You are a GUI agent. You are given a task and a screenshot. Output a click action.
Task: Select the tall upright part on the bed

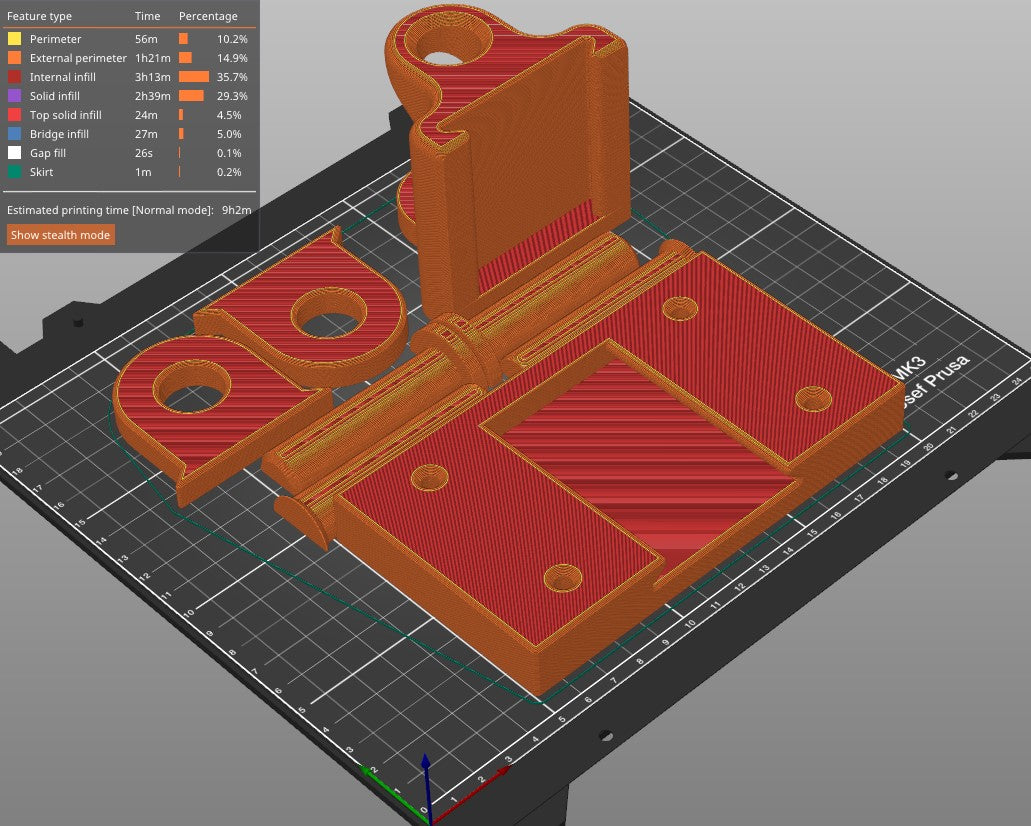click(520, 170)
